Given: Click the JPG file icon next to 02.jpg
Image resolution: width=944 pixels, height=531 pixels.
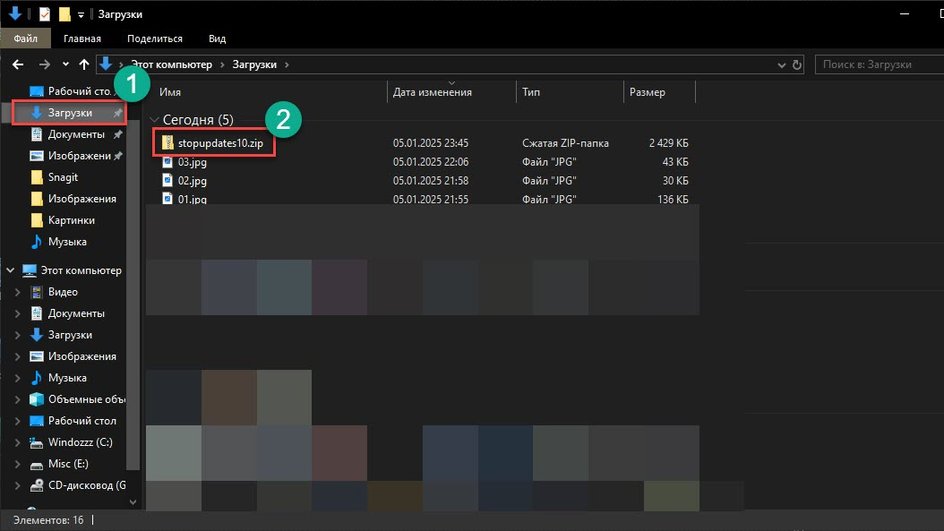Looking at the screenshot, I should [x=167, y=180].
